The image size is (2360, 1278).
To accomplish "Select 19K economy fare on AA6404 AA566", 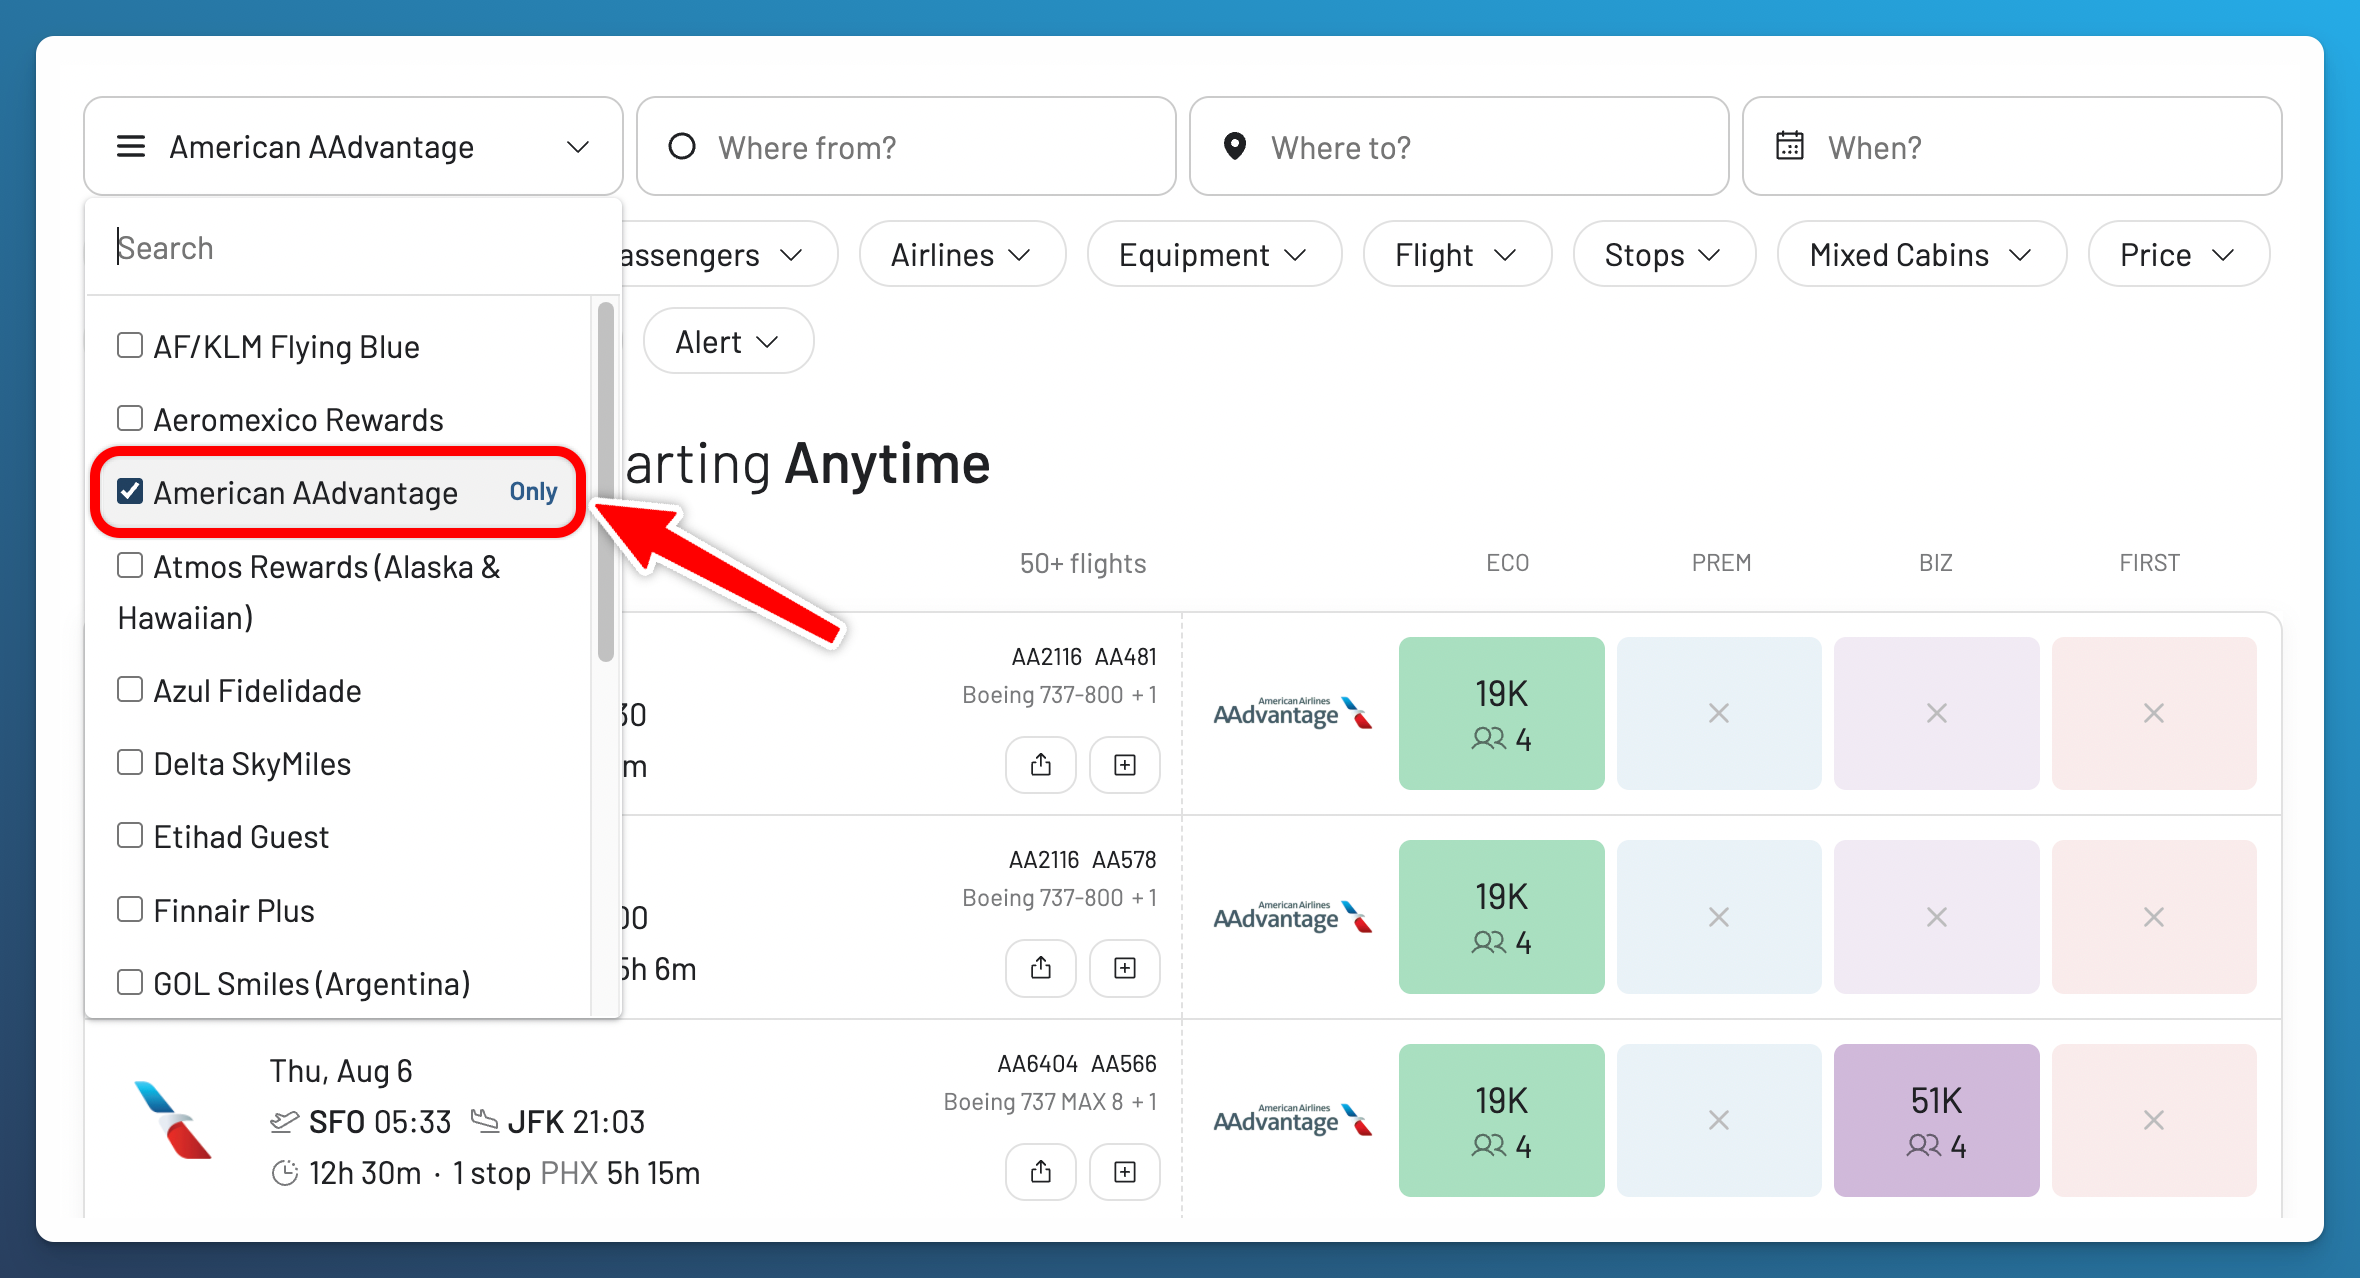I will pos(1501,1120).
